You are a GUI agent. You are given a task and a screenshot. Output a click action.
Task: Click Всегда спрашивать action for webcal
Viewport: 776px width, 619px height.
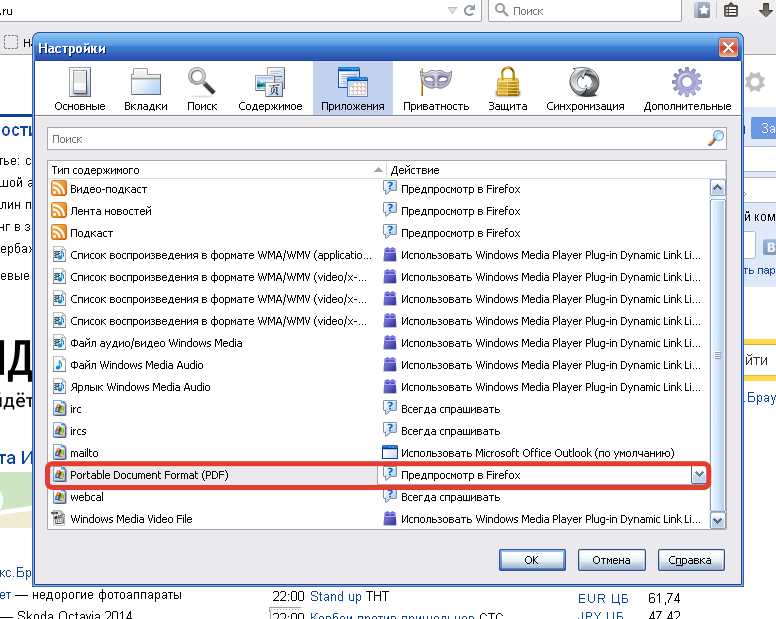(450, 497)
